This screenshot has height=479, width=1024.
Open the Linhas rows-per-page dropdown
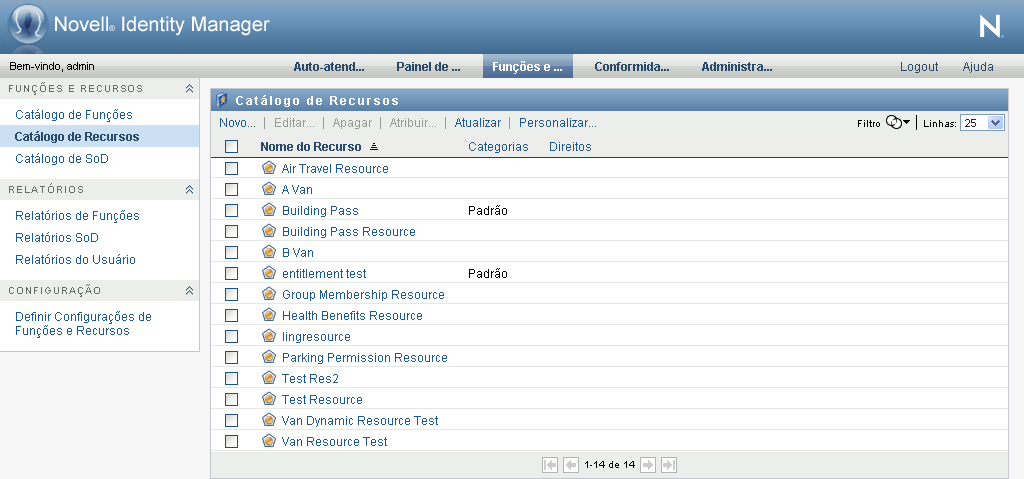coord(982,123)
